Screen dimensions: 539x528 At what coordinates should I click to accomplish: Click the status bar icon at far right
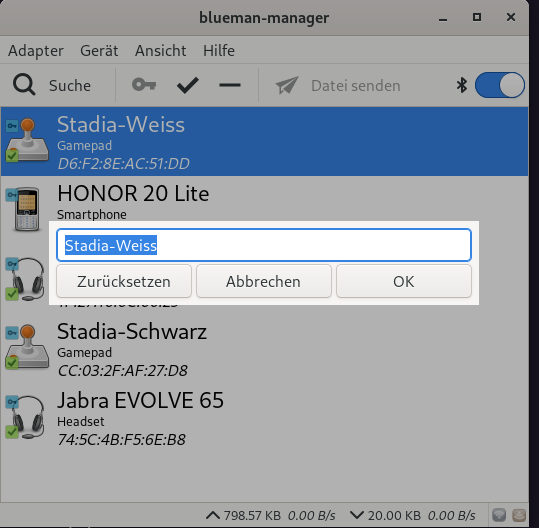[519, 515]
